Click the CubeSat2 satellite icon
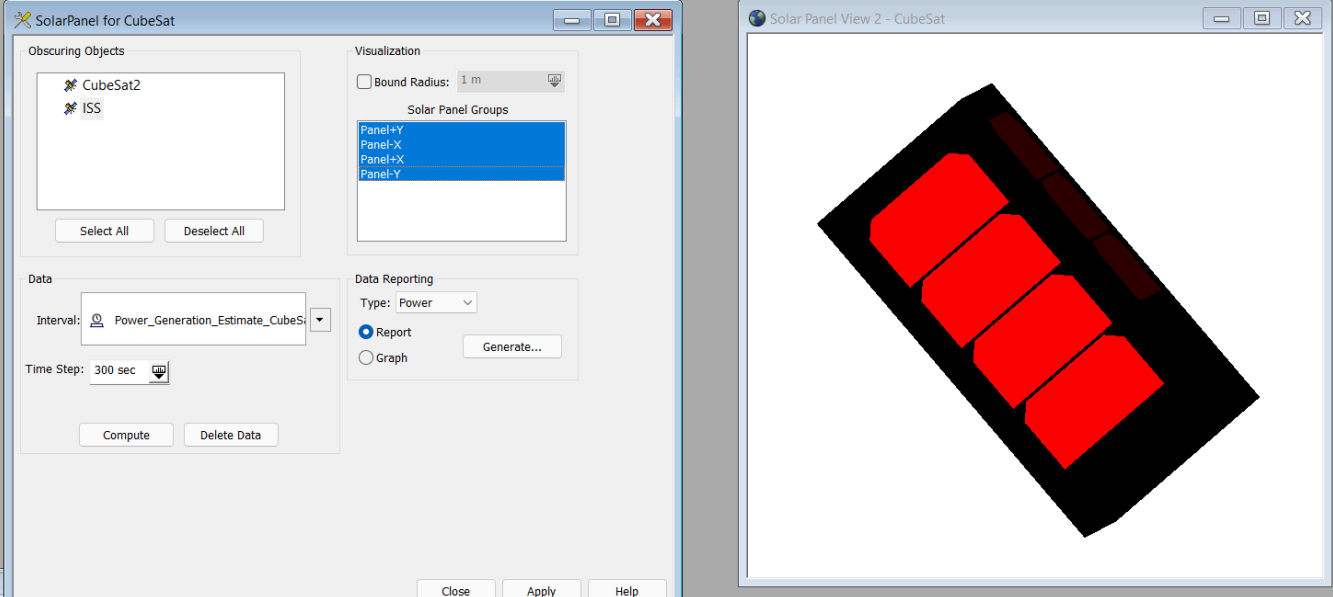Screen dimensions: 1333x597 70,85
